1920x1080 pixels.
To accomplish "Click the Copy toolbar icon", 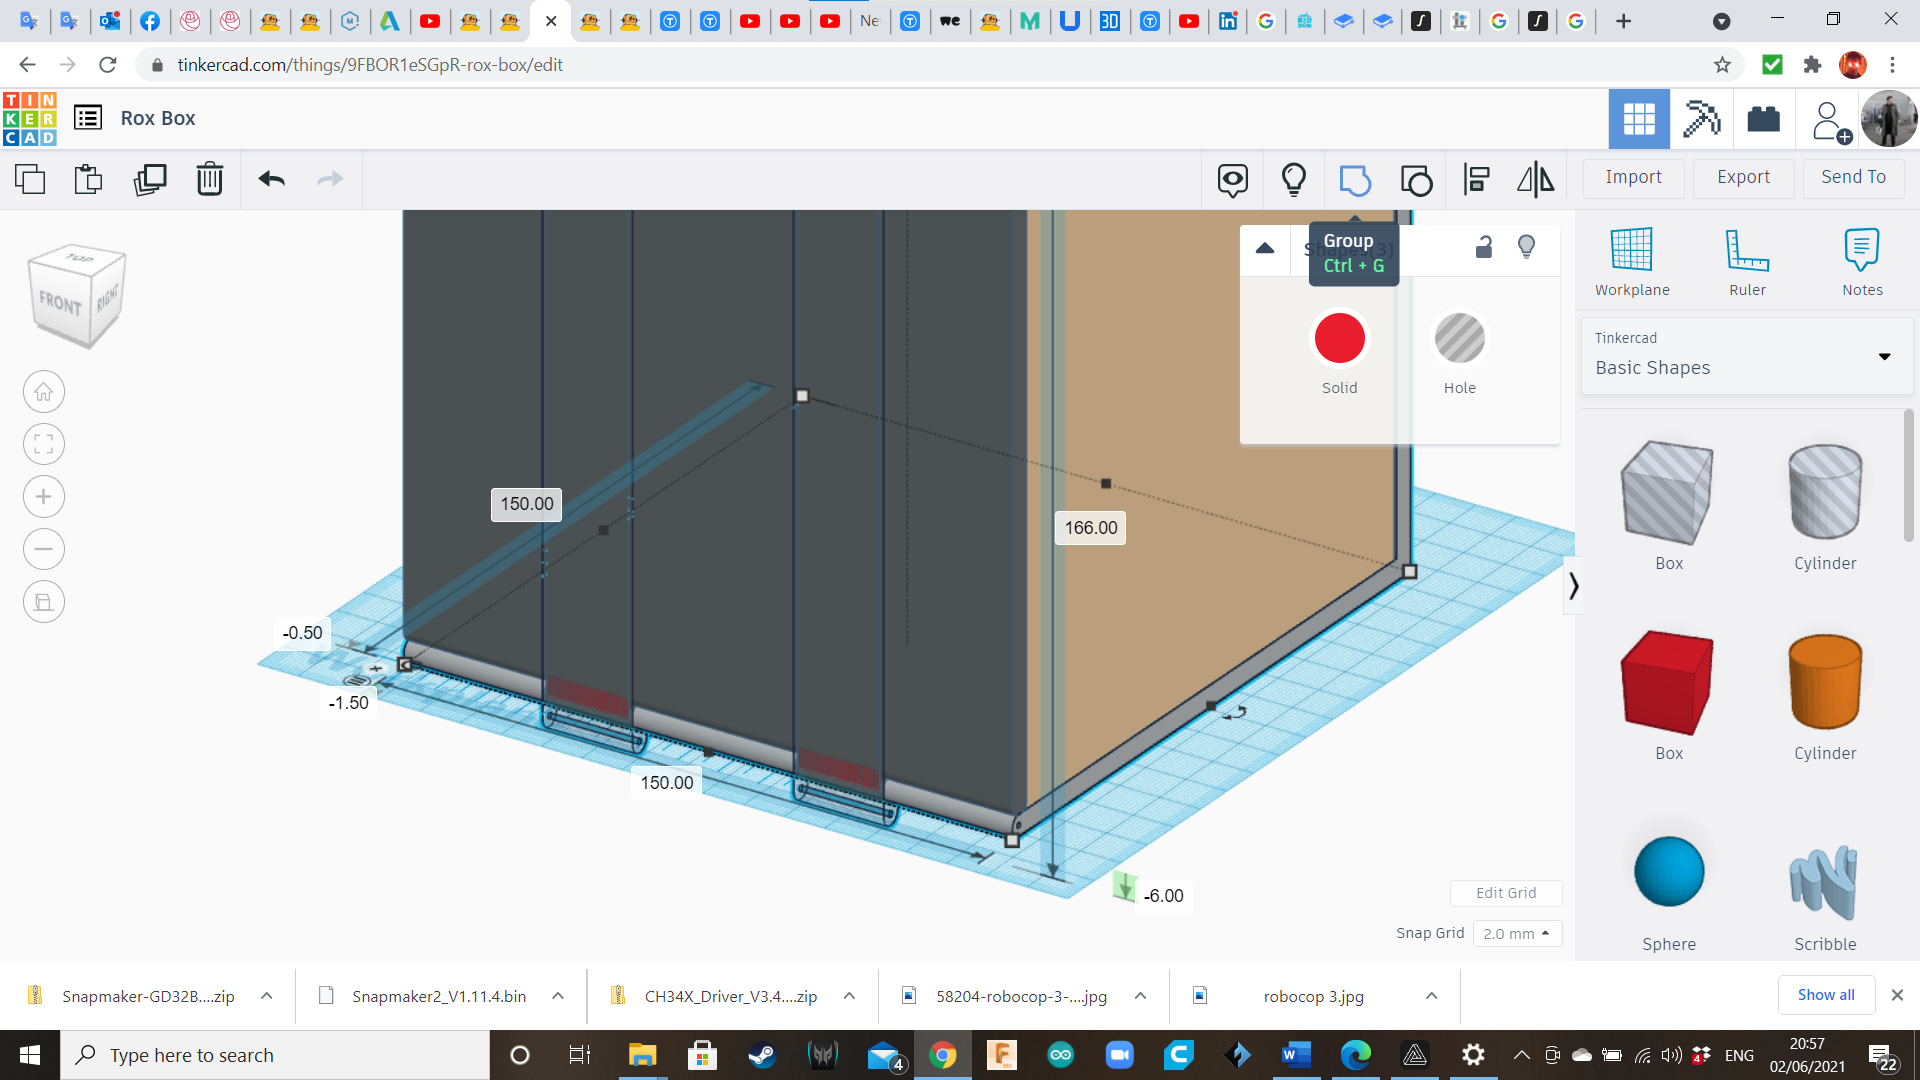I will pos(30,179).
